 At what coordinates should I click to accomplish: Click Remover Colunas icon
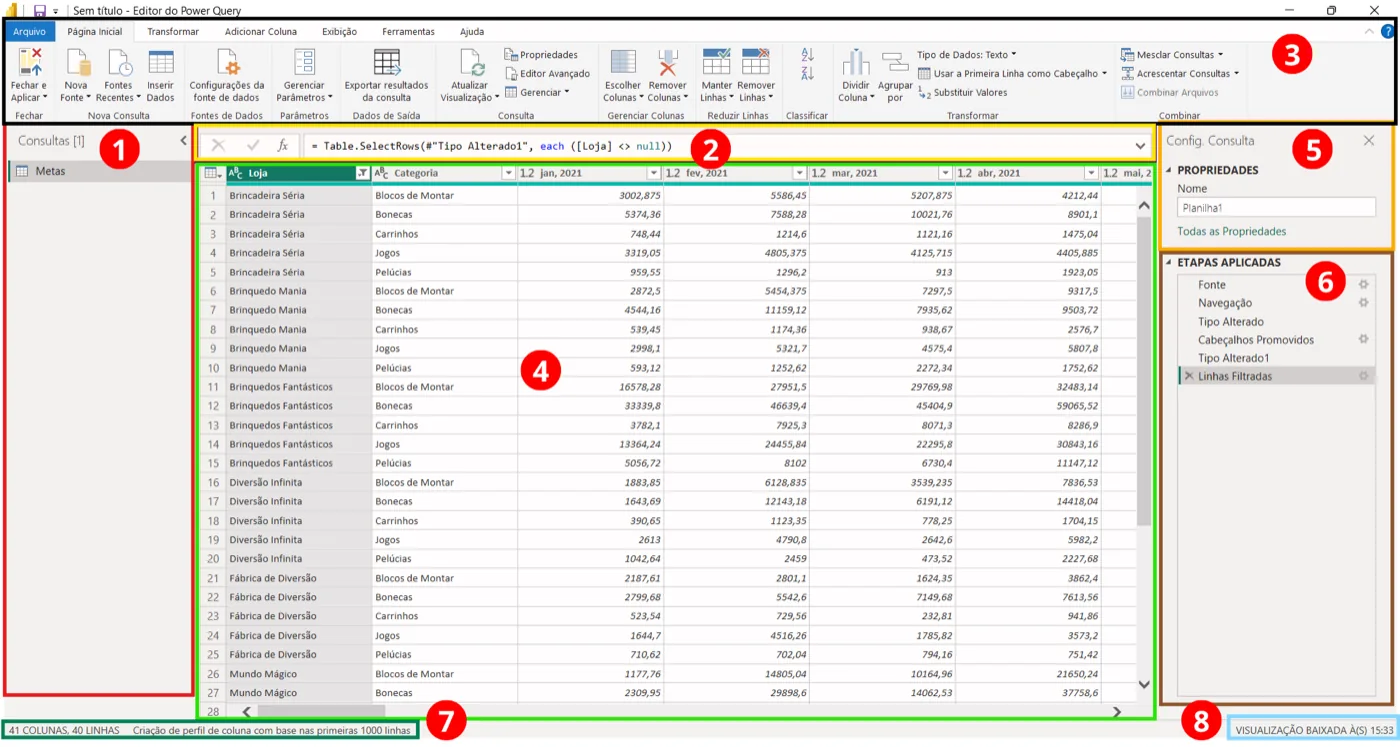point(667,62)
